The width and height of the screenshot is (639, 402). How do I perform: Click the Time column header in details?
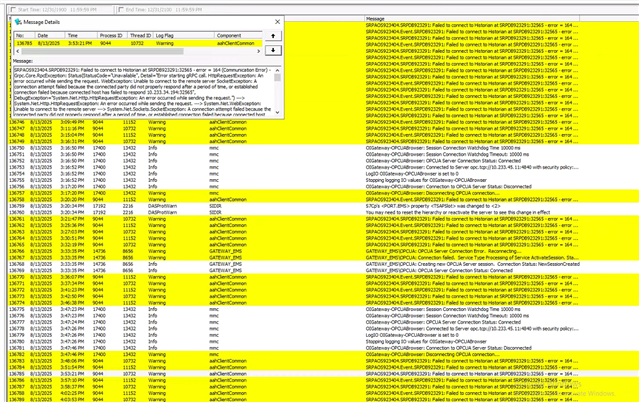[x=81, y=35]
